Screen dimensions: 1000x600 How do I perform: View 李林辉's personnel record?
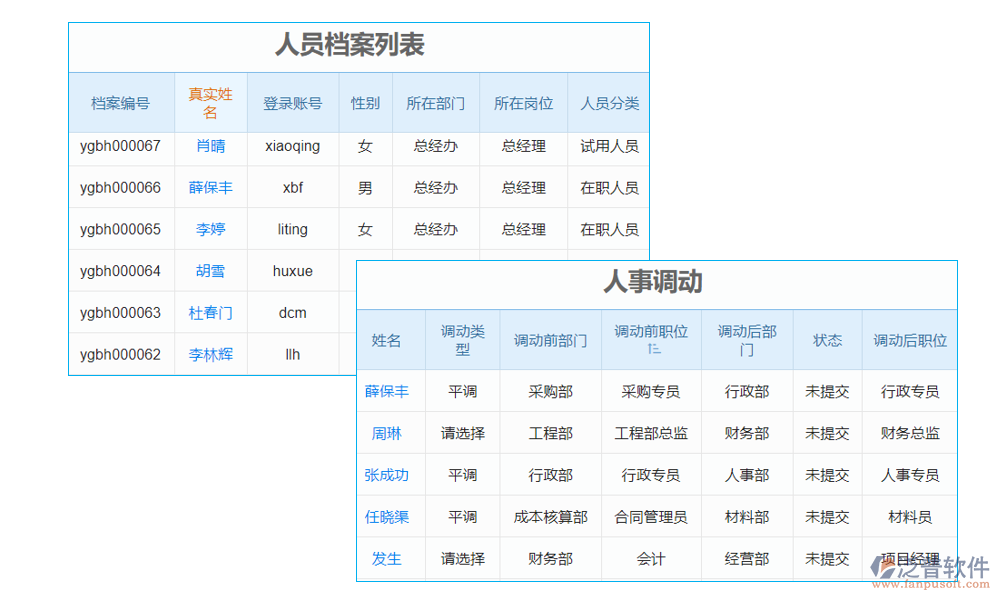pyautogui.click(x=210, y=354)
